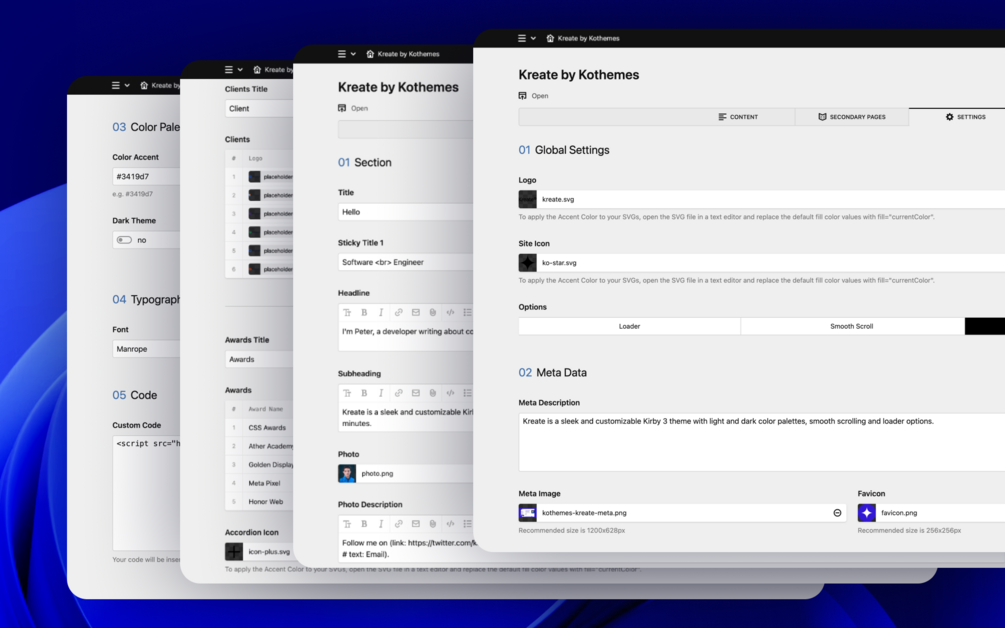The height and width of the screenshot is (628, 1005).
Task: Click the home icon in the Color Palette window
Action: click(x=144, y=85)
